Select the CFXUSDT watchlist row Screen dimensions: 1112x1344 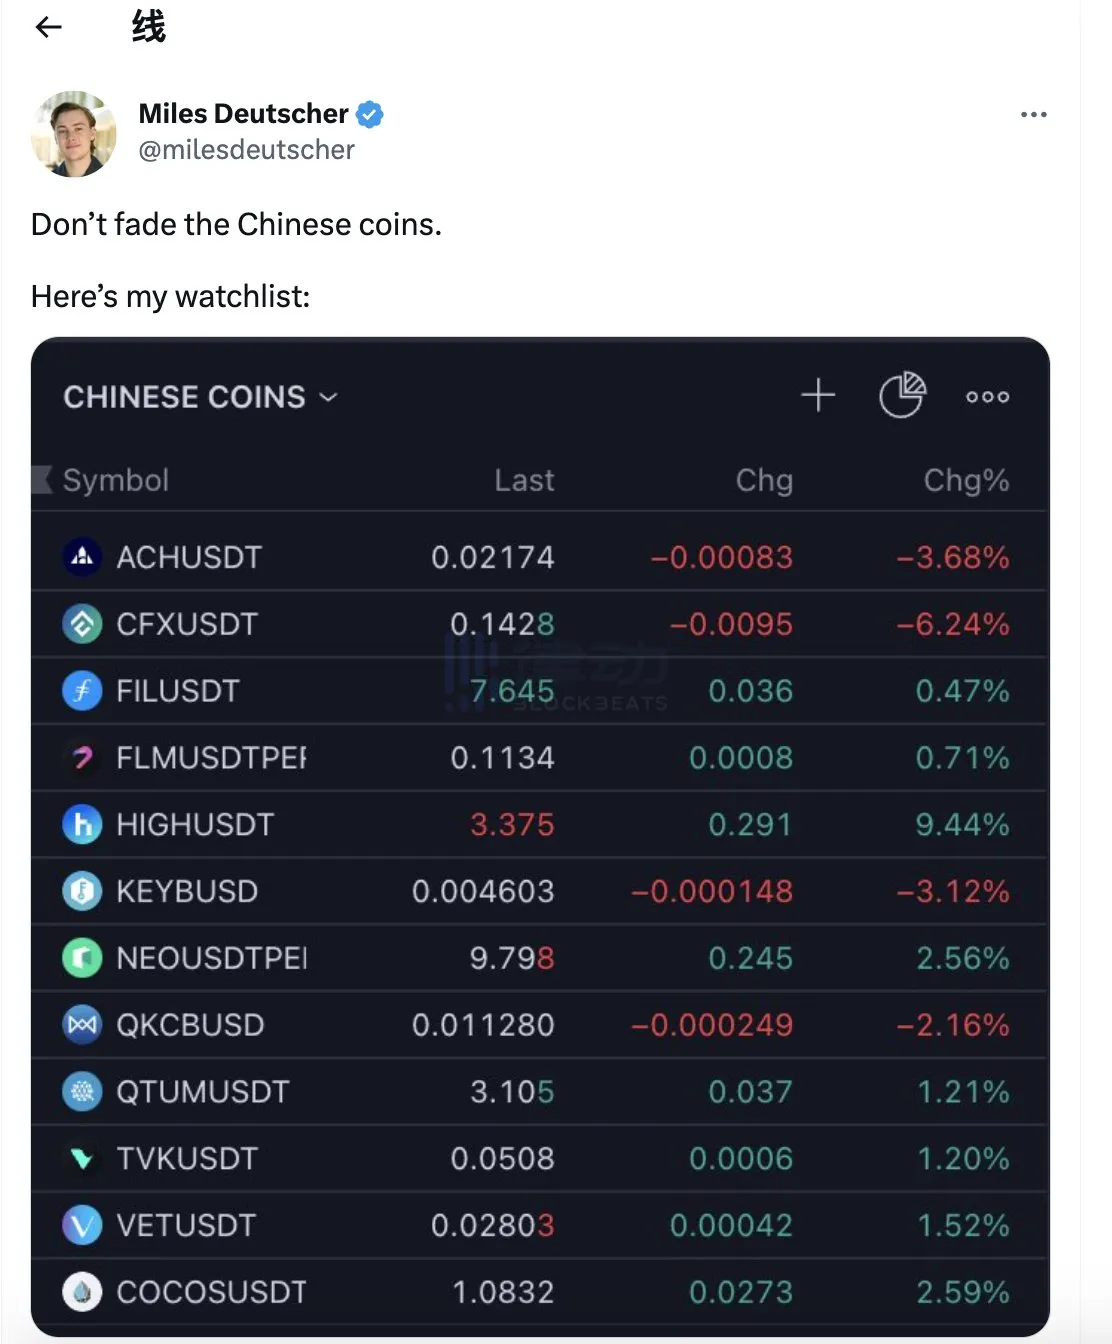tap(540, 624)
